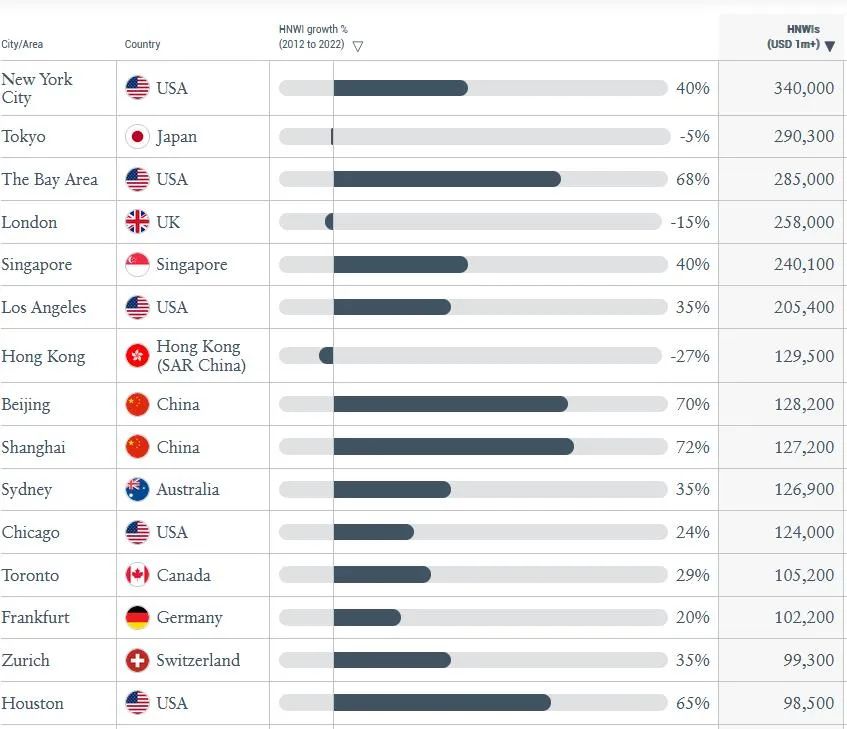Select the Shanghai city name
This screenshot has height=729, width=847.
pos(33,447)
